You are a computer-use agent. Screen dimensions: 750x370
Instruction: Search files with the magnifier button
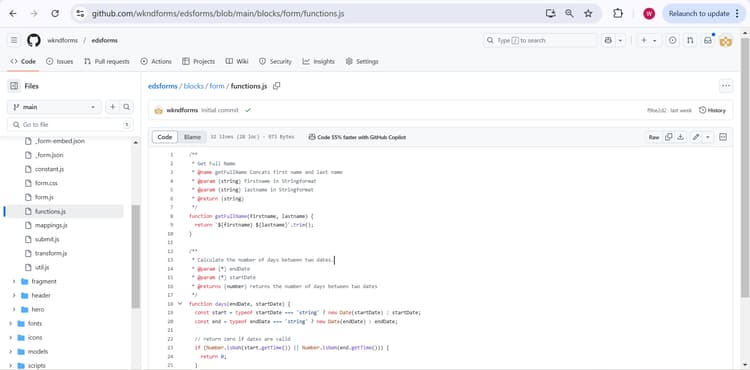126,107
